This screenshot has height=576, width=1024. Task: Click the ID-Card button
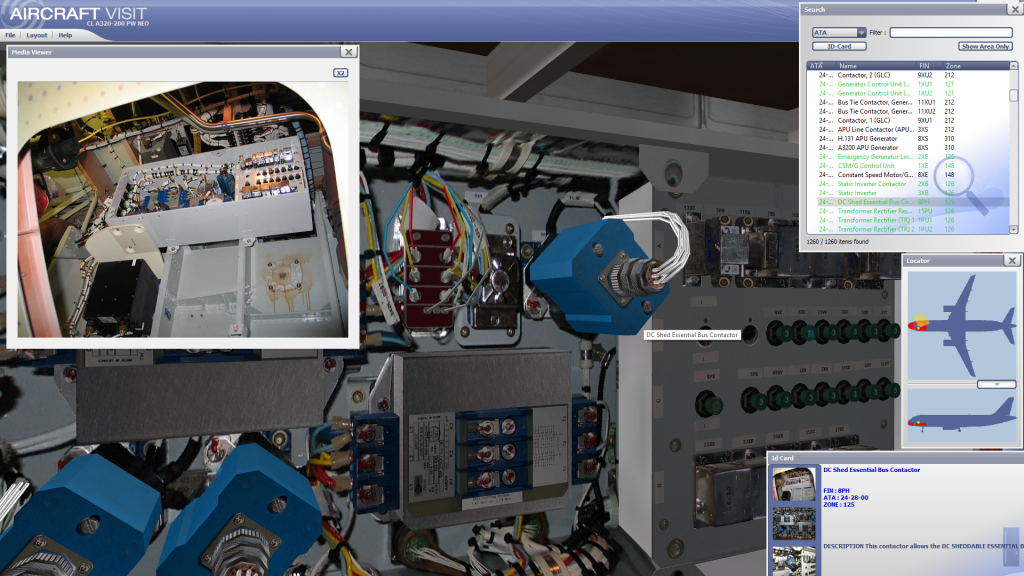click(x=839, y=46)
